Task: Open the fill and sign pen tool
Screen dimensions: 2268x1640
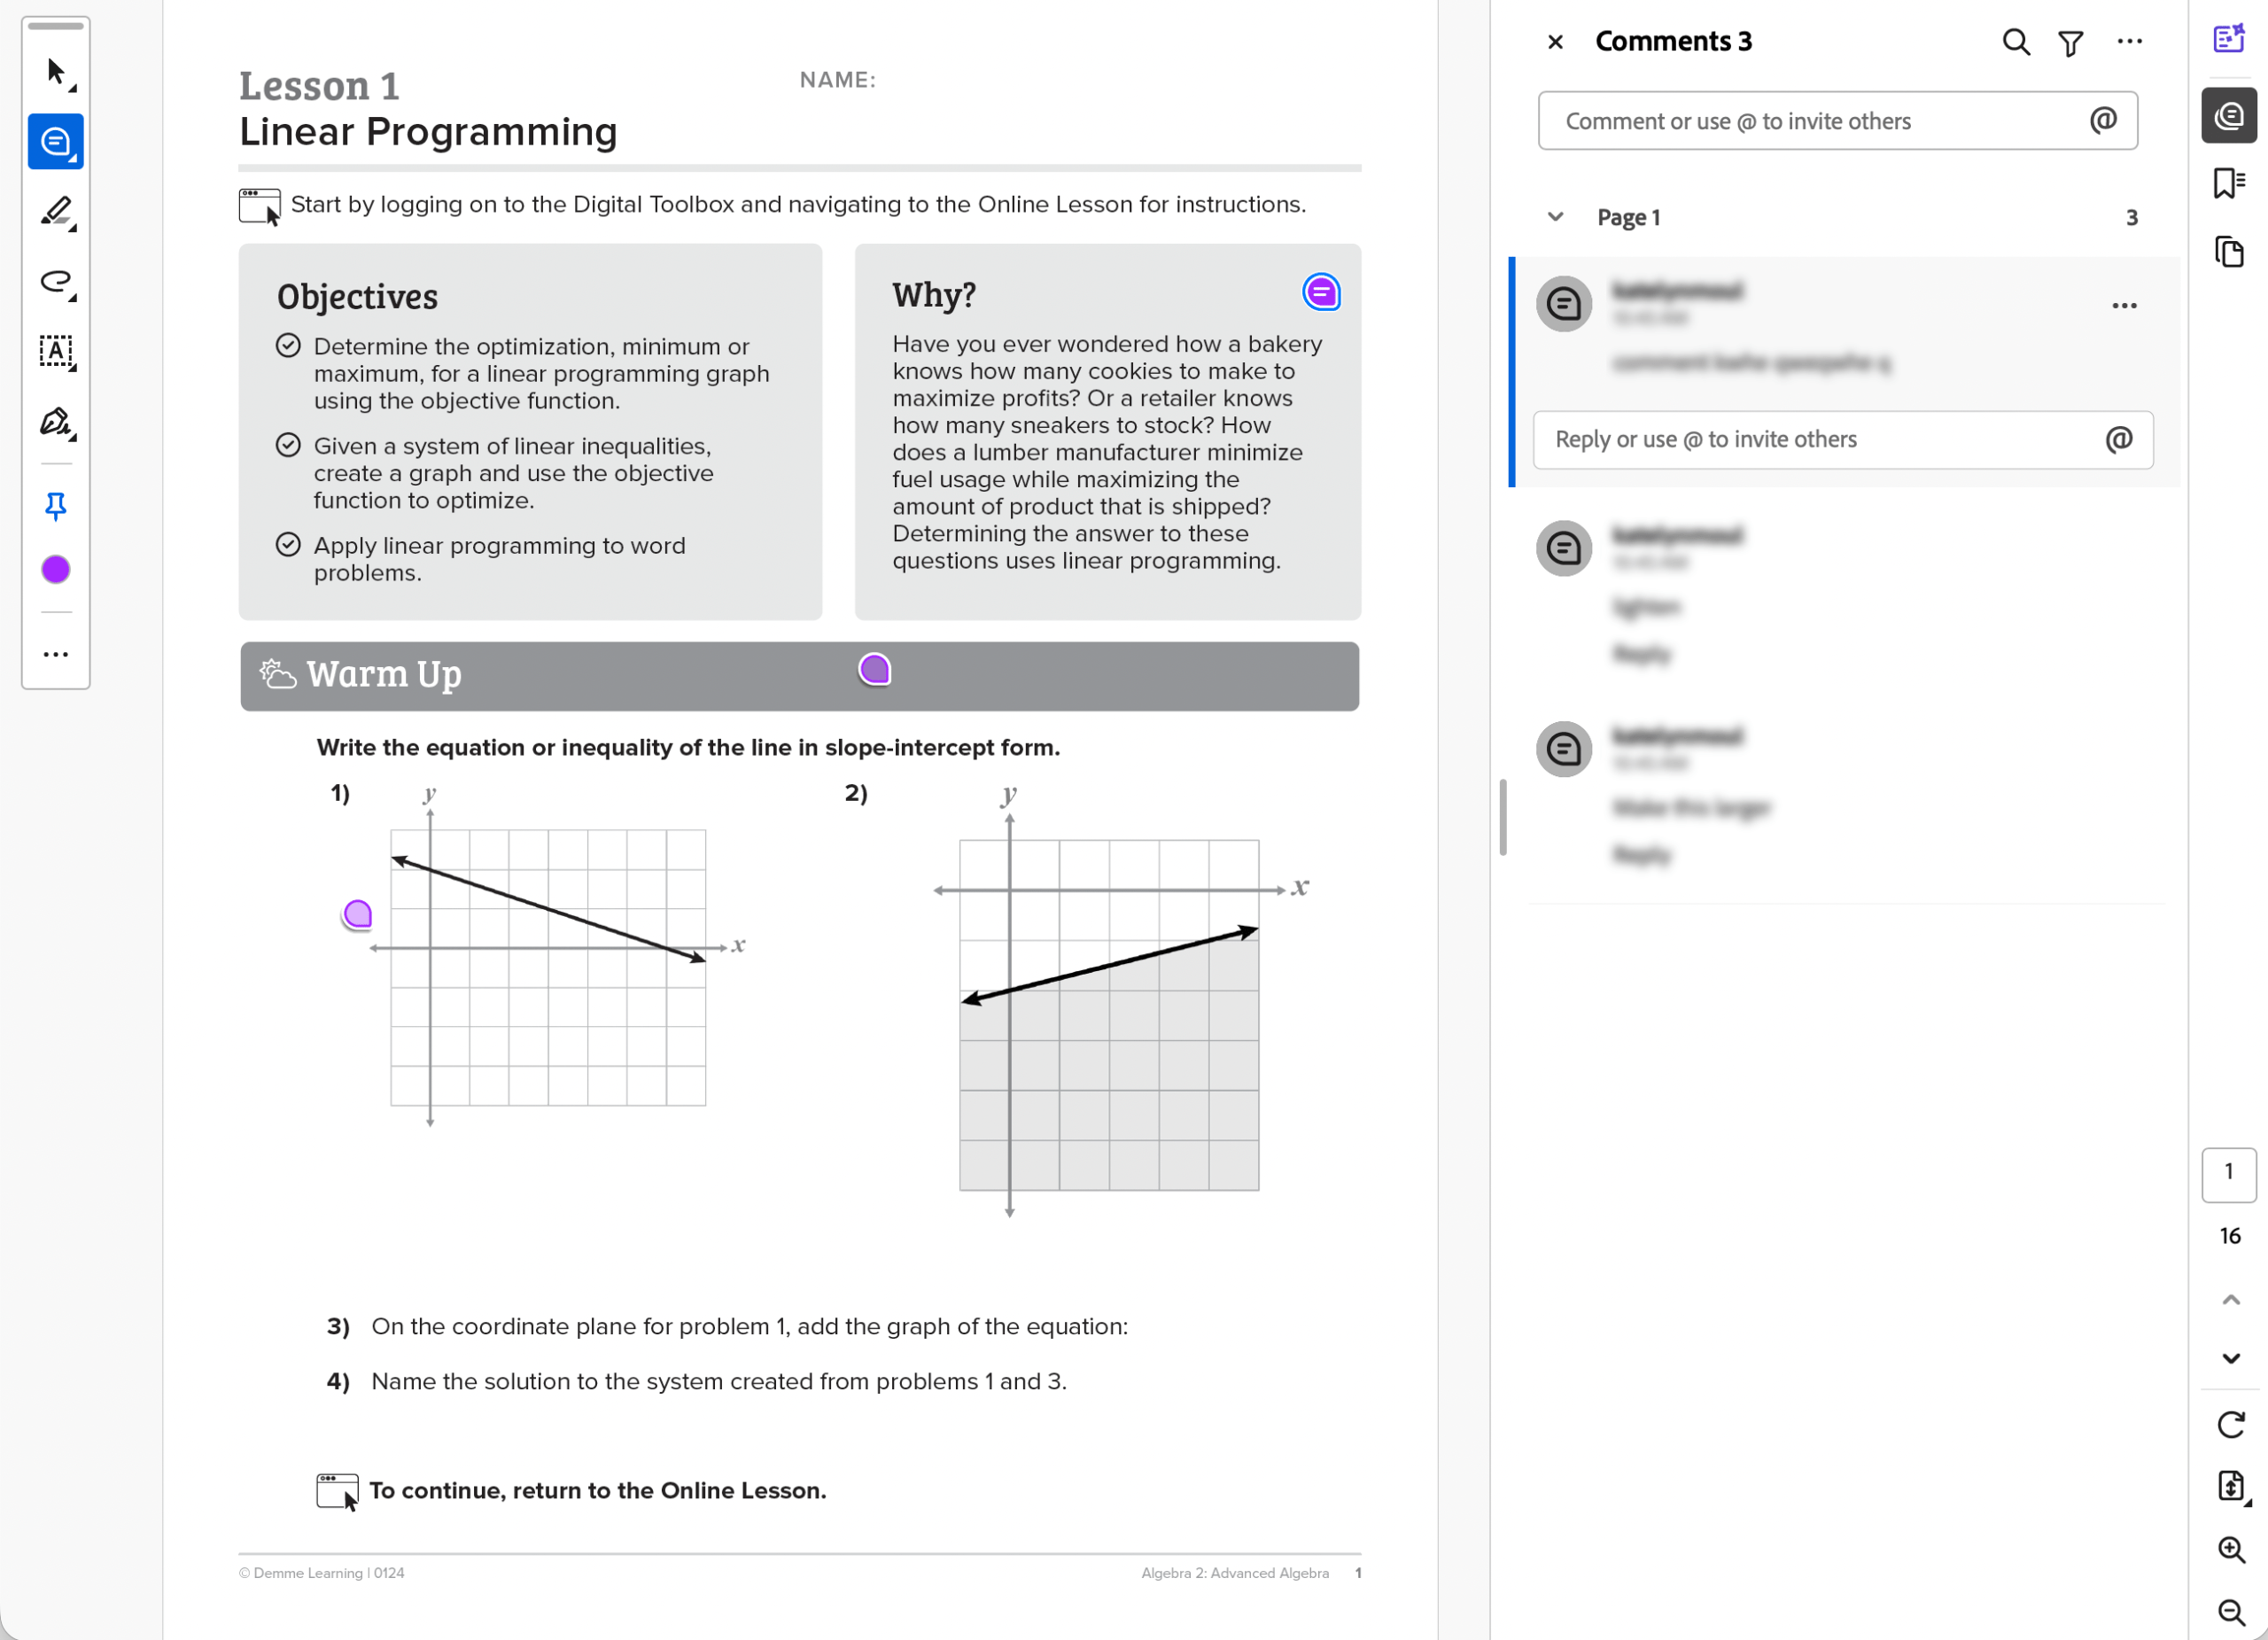Action: click(x=56, y=422)
